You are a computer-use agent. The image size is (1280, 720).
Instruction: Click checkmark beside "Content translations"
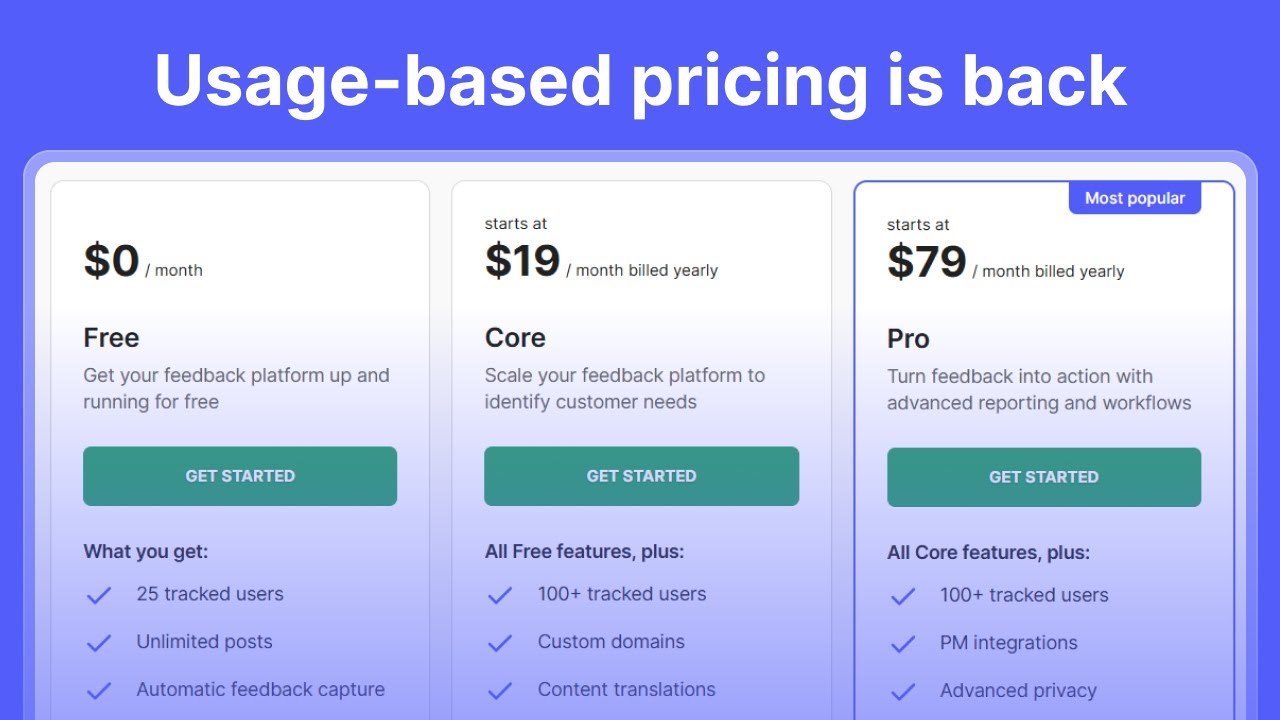pos(500,691)
